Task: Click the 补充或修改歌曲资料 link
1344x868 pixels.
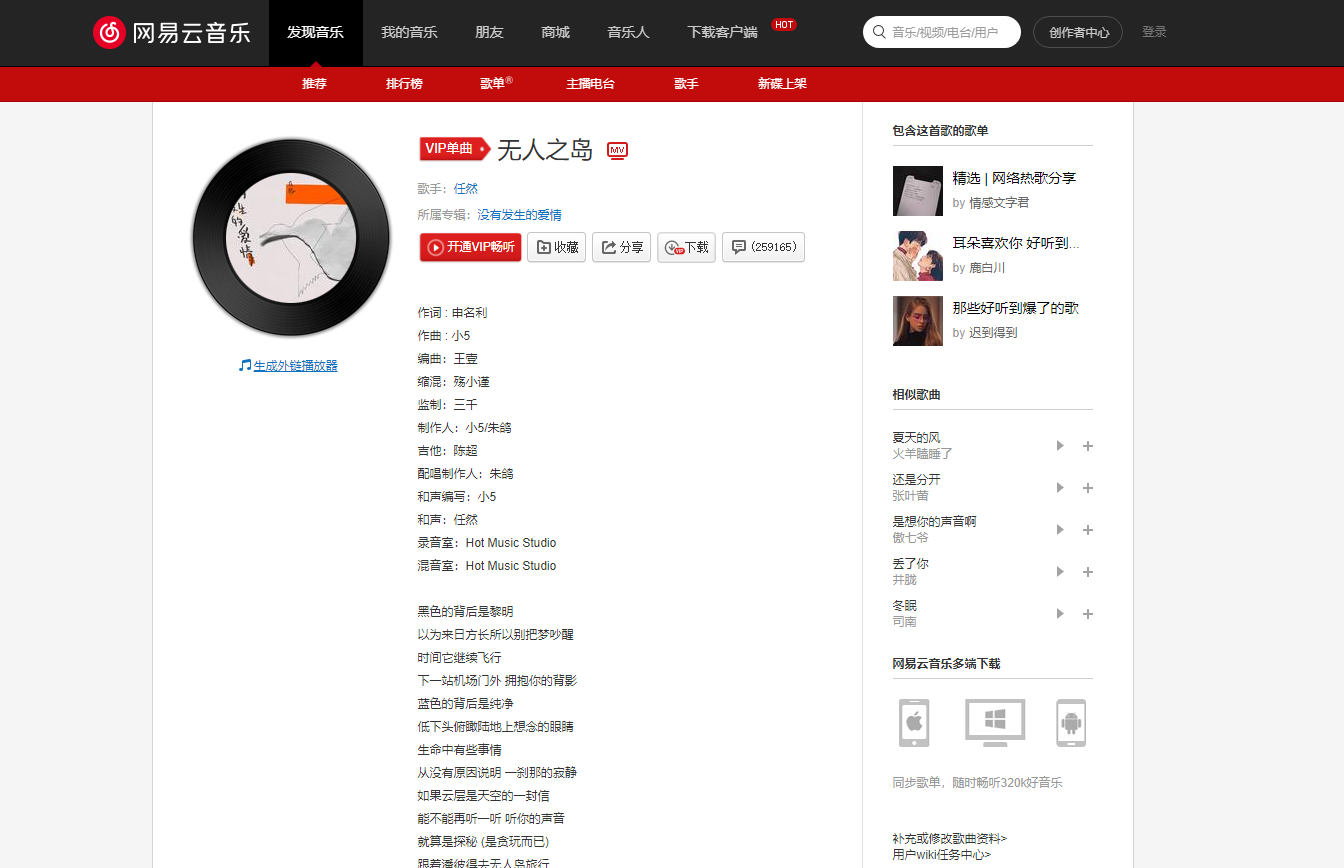Action: click(x=950, y=839)
